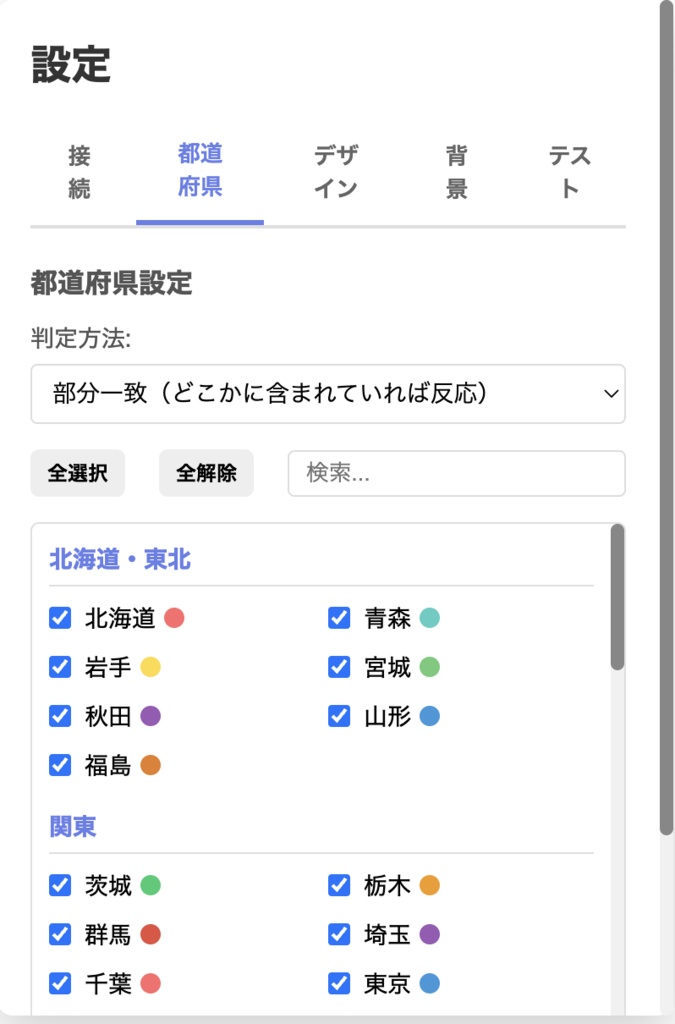Click the 検索 search field
The height and width of the screenshot is (1024, 675).
tap(456, 473)
